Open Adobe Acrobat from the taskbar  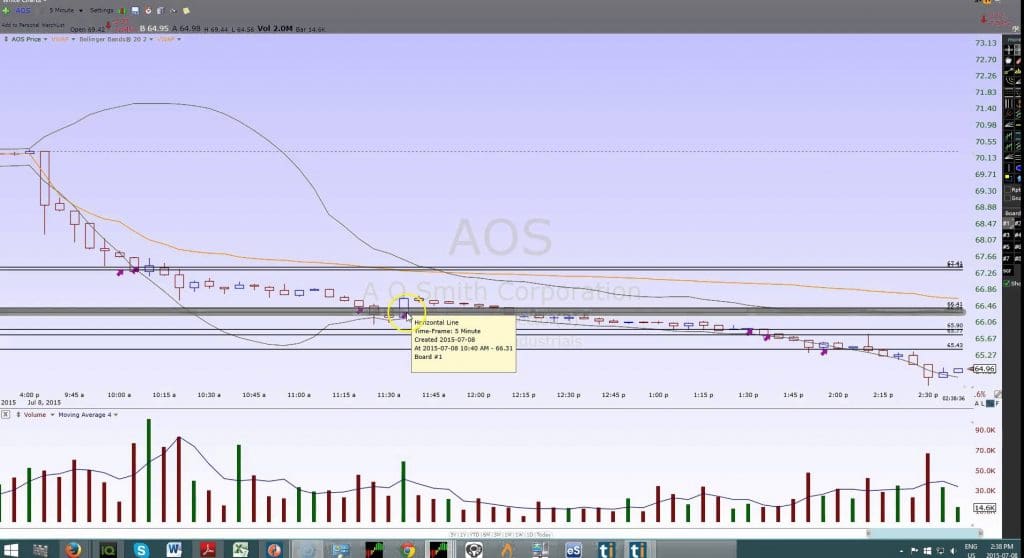click(x=208, y=550)
